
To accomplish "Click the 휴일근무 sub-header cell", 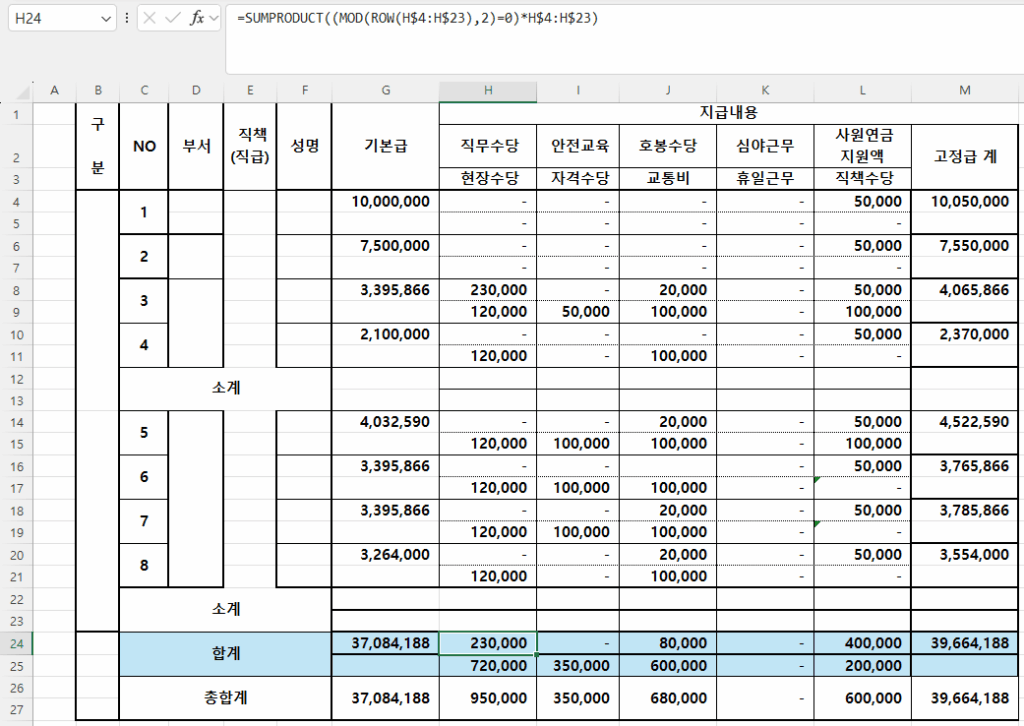I will point(765,178).
